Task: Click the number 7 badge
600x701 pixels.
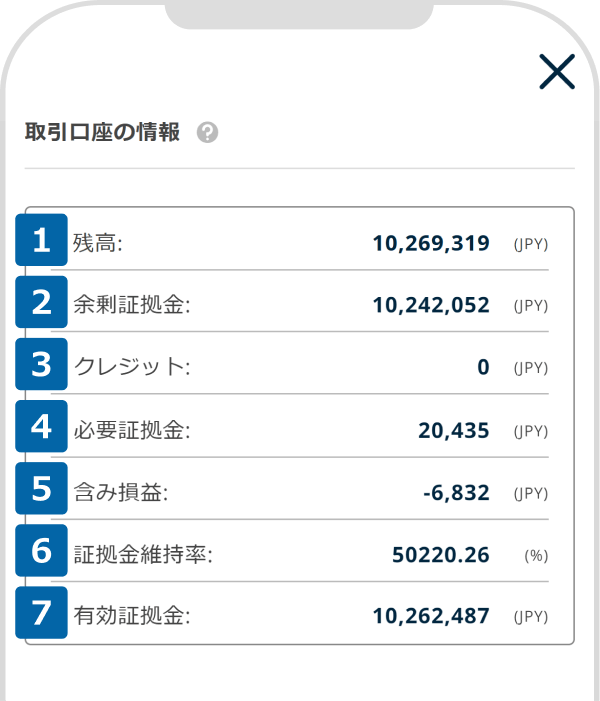Action: pos(41,613)
